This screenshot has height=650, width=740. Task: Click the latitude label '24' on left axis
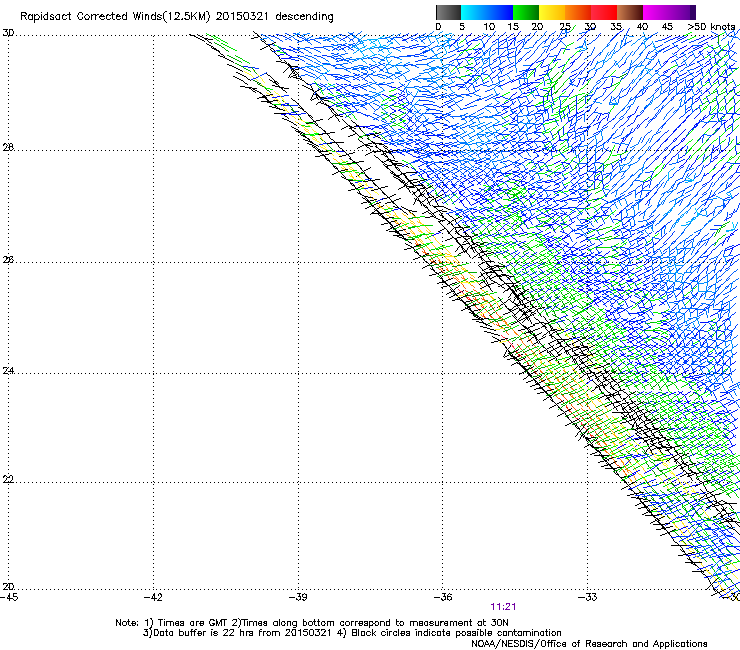pos(8,371)
